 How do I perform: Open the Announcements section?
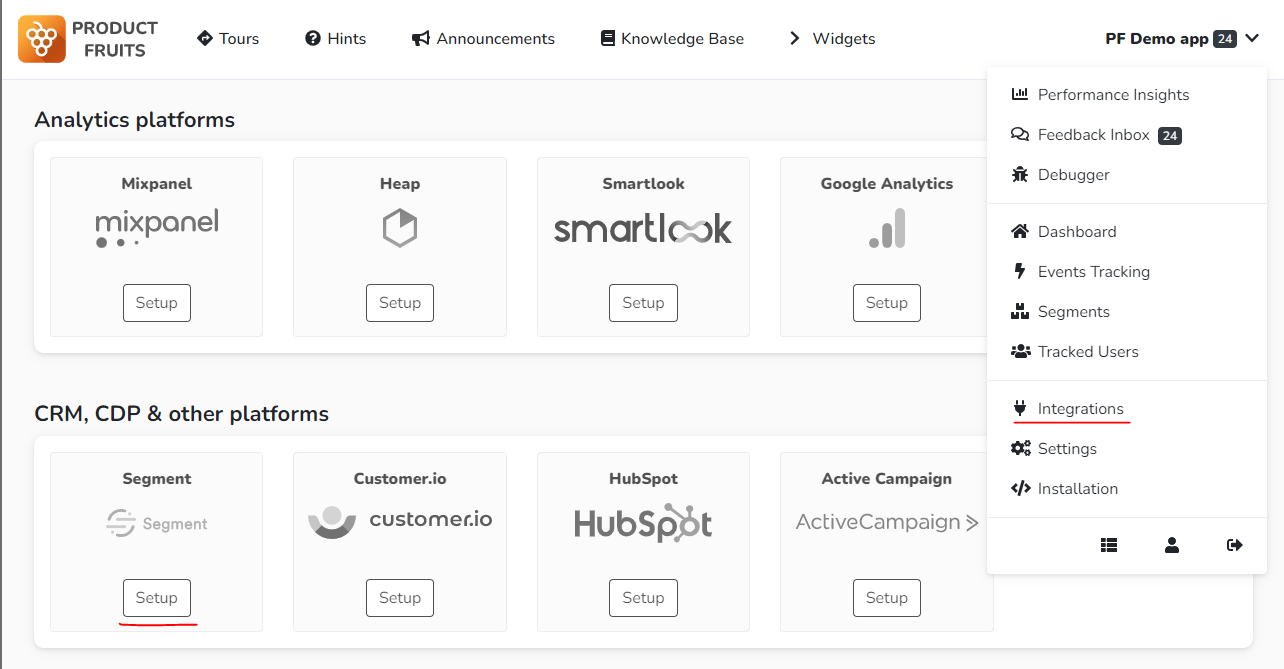(x=483, y=38)
